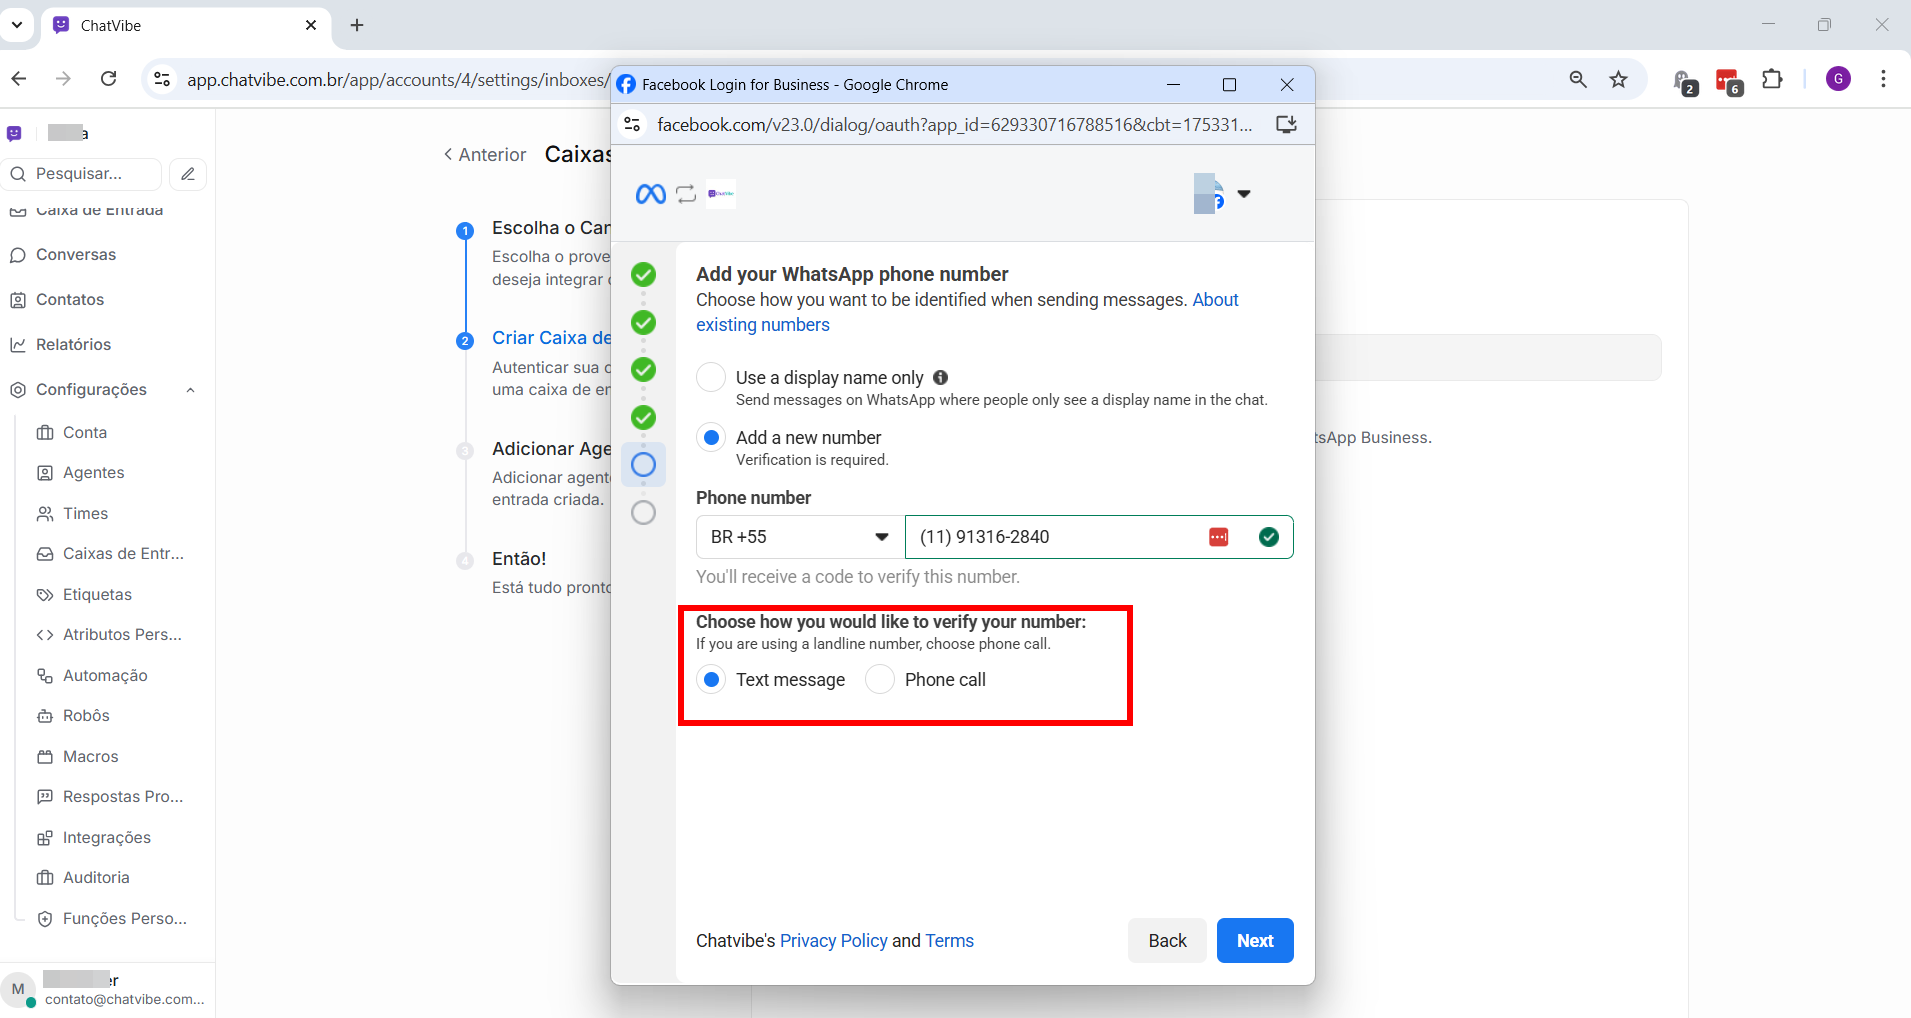Viewport: 1911px width, 1018px height.
Task: Open the Conta settings item
Action: coord(85,433)
